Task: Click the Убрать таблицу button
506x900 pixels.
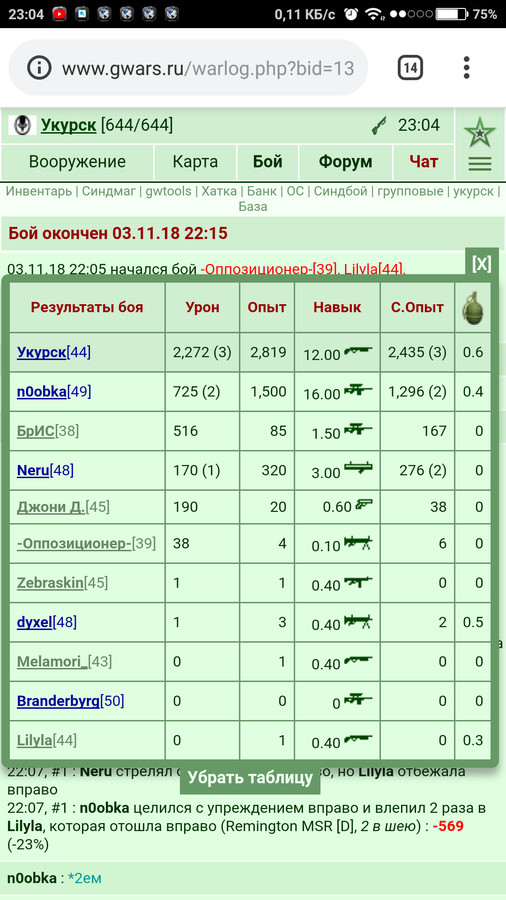Action: (250, 778)
